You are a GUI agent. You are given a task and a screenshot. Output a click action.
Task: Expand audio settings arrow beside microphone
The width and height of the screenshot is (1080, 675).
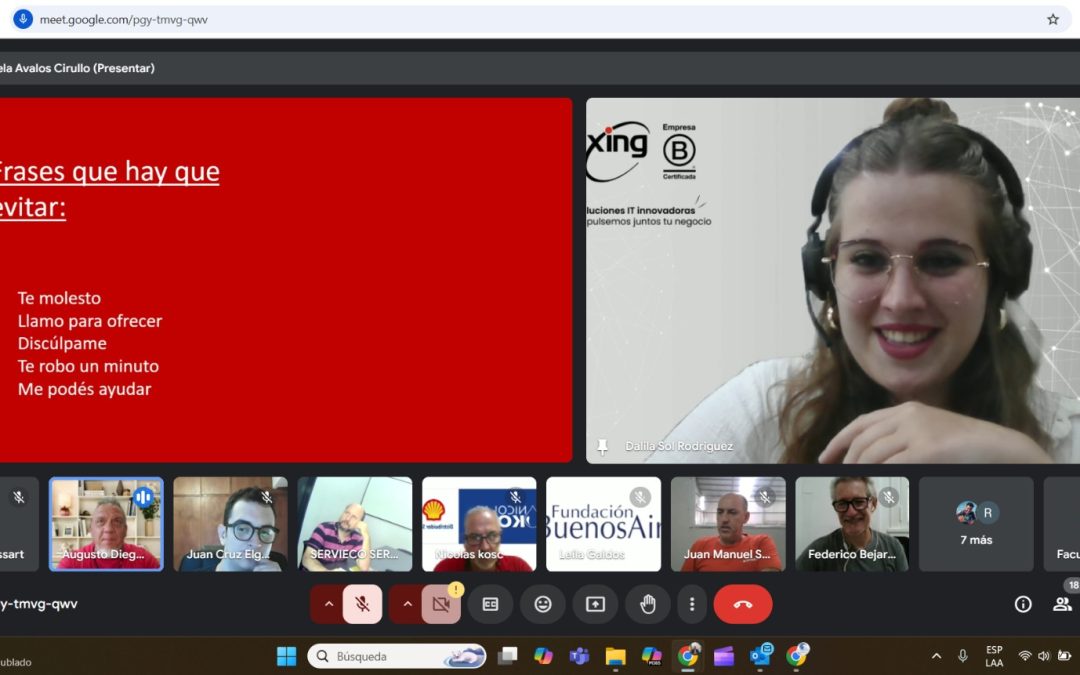329,604
